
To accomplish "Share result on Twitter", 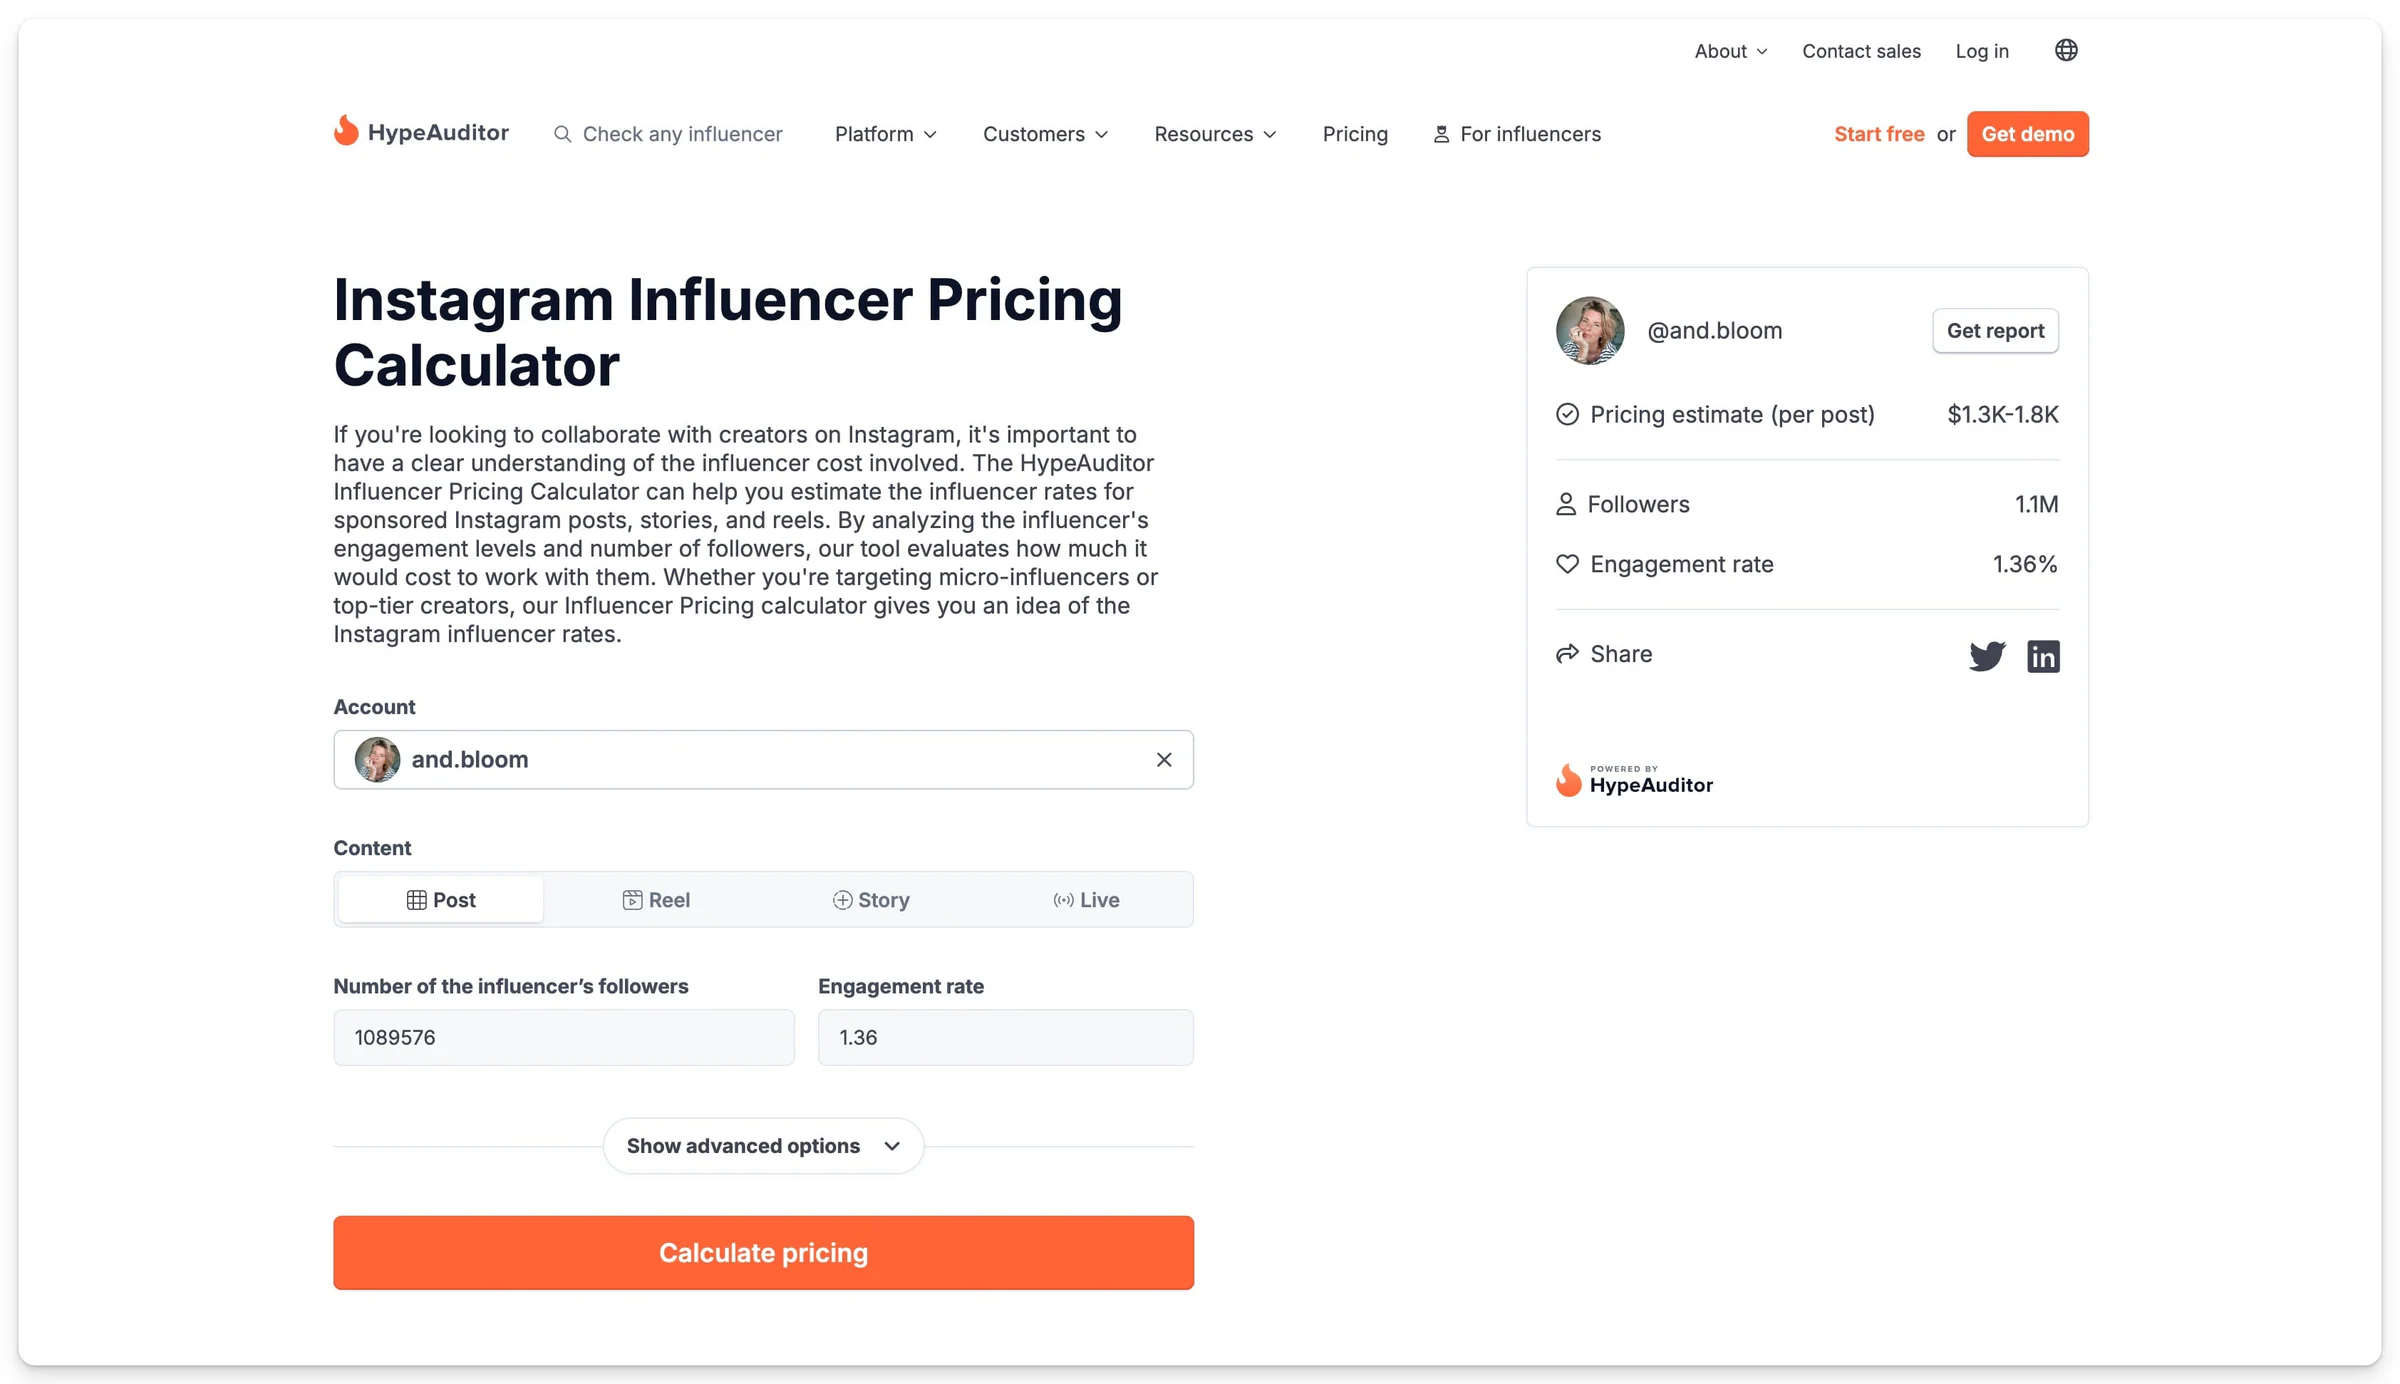I will tap(1987, 656).
